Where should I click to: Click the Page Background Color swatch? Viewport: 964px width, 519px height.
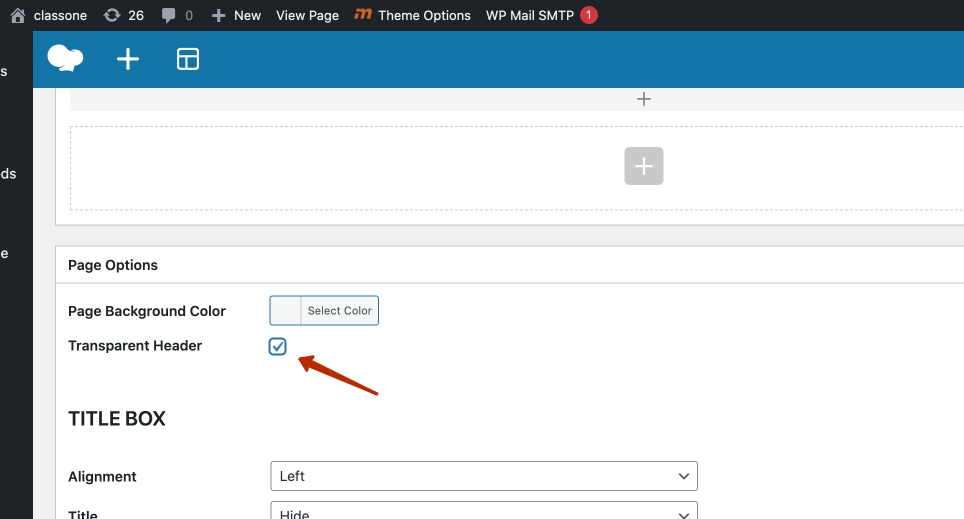pyautogui.click(x=286, y=311)
